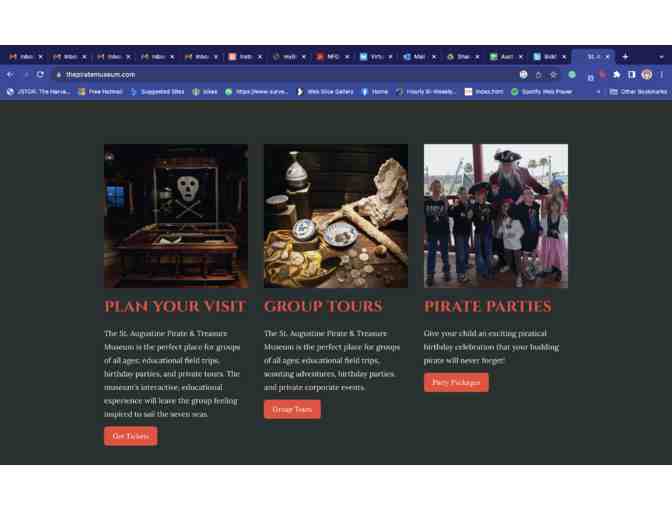
Task: Click the share page icon in address bar
Action: 539,75
